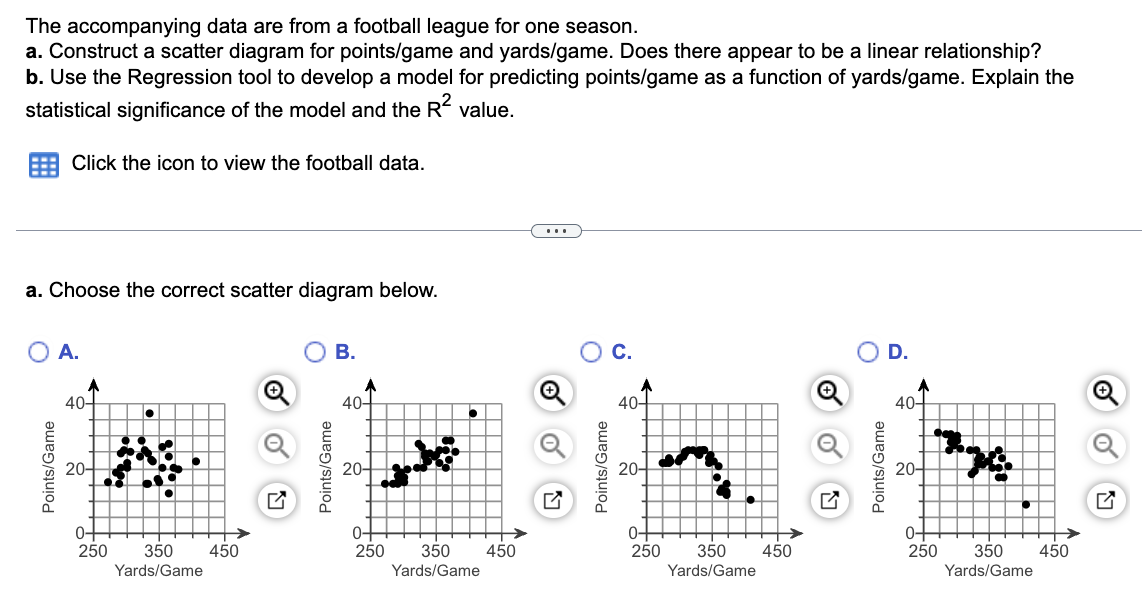Click the zoom-out magnifier beside diagram A
Viewport: 1142px width, 600px height.
tap(276, 444)
